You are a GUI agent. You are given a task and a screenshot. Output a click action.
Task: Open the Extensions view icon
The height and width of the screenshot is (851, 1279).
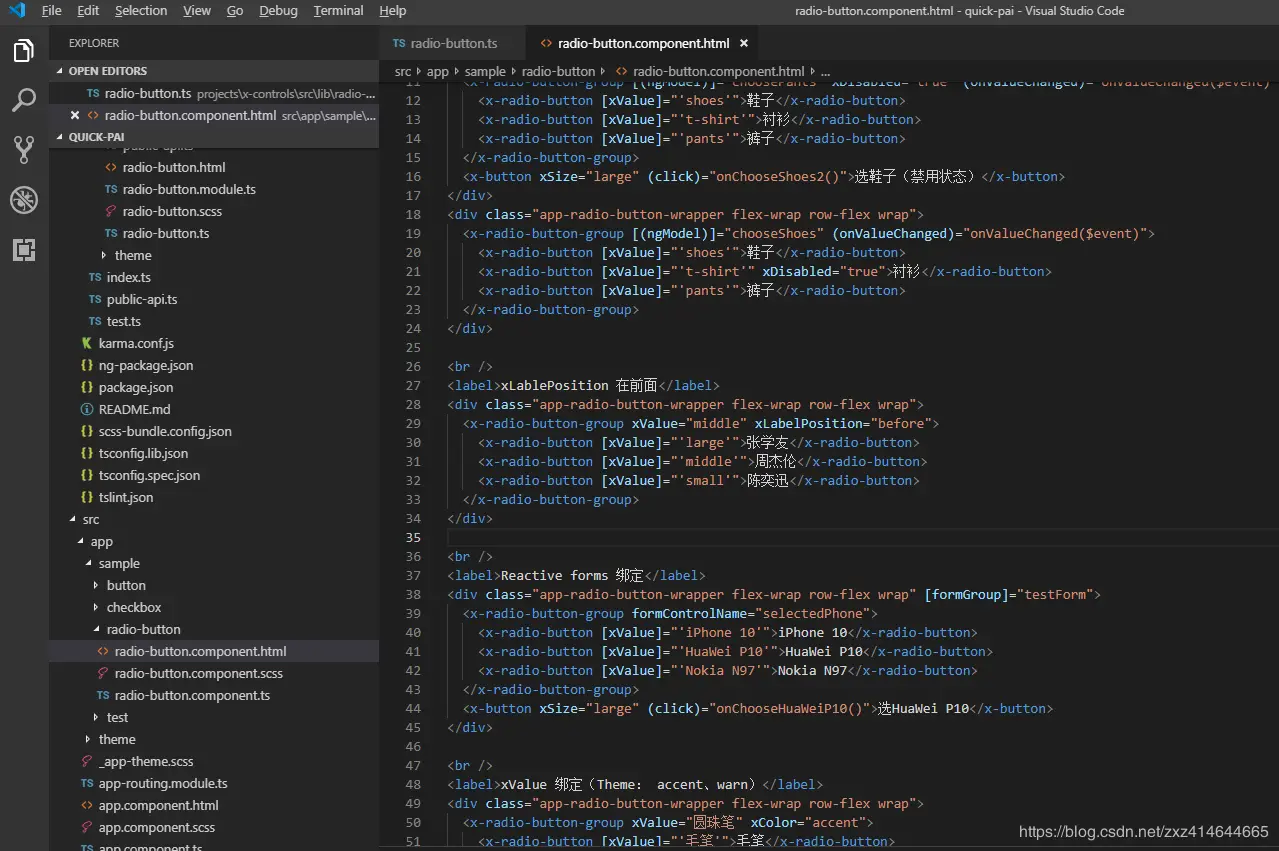pyautogui.click(x=24, y=250)
